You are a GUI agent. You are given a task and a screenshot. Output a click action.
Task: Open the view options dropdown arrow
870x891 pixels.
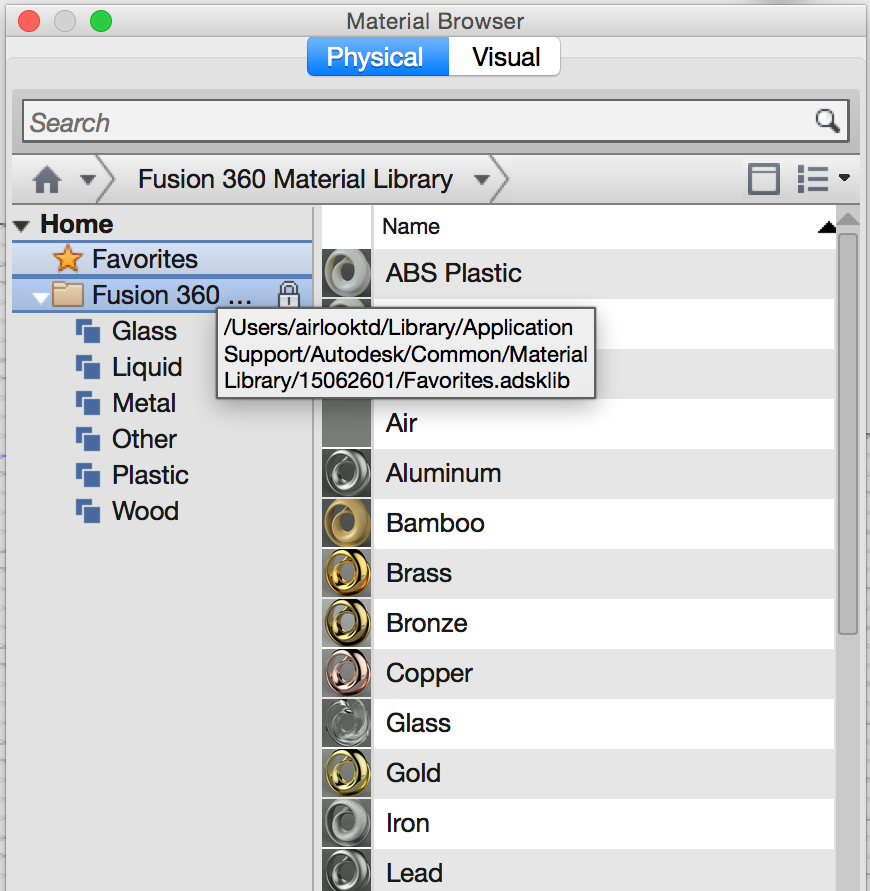(844, 178)
